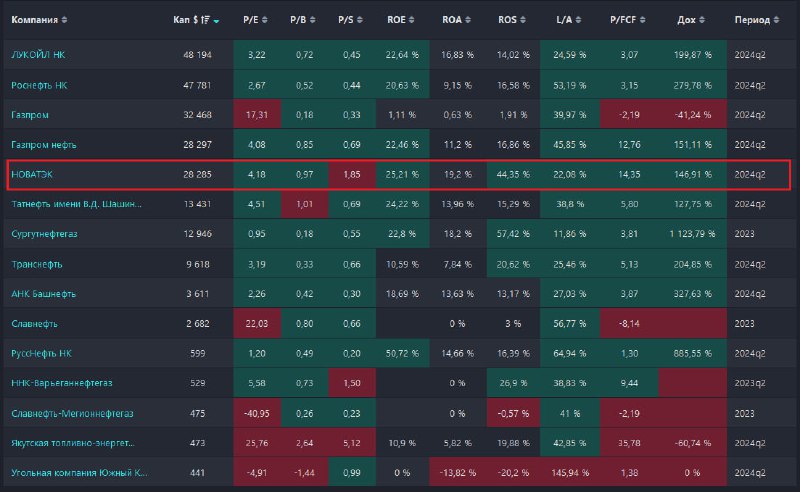Sort by P/B using its sort arrows
The width and height of the screenshot is (800, 492).
(312, 20)
